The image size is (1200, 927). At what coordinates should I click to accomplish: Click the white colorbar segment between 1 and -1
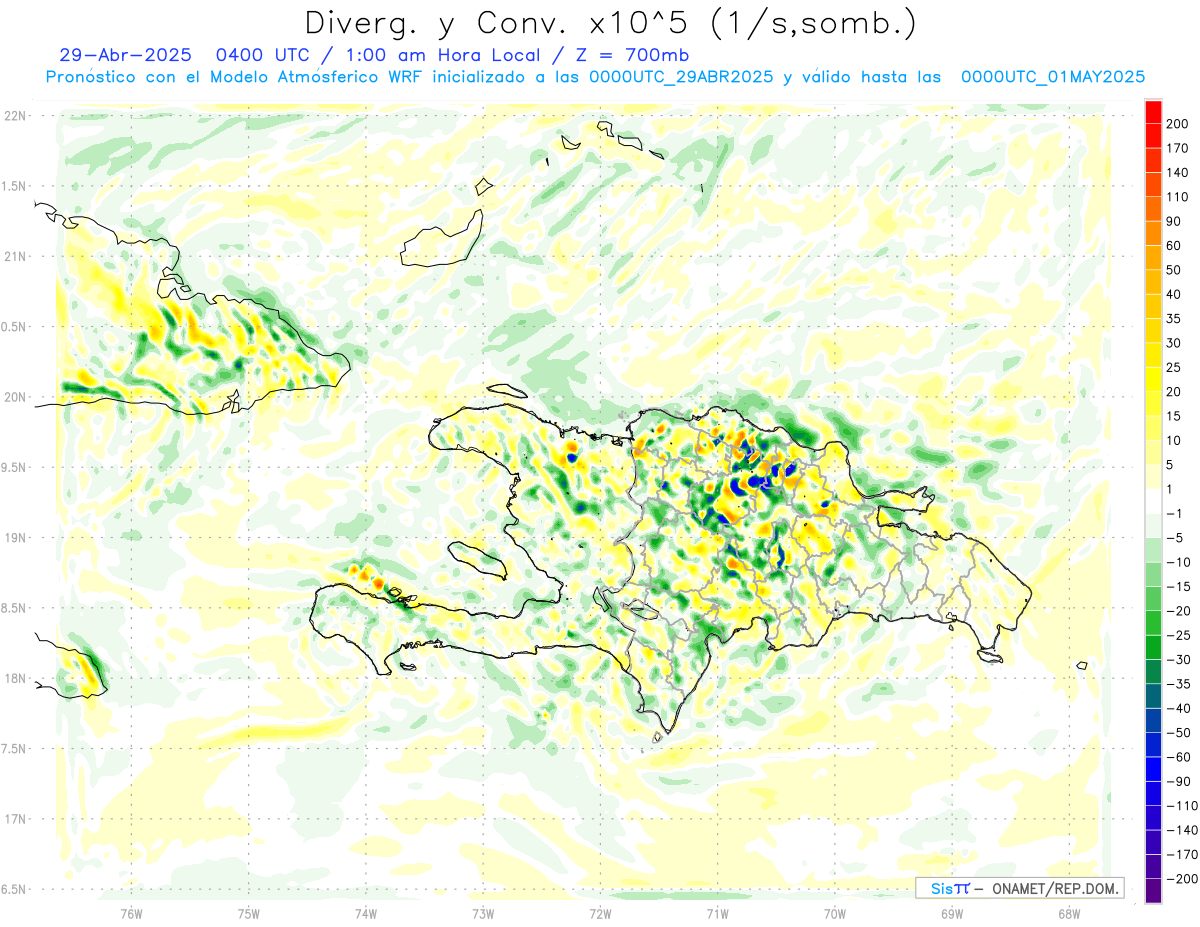point(1153,502)
